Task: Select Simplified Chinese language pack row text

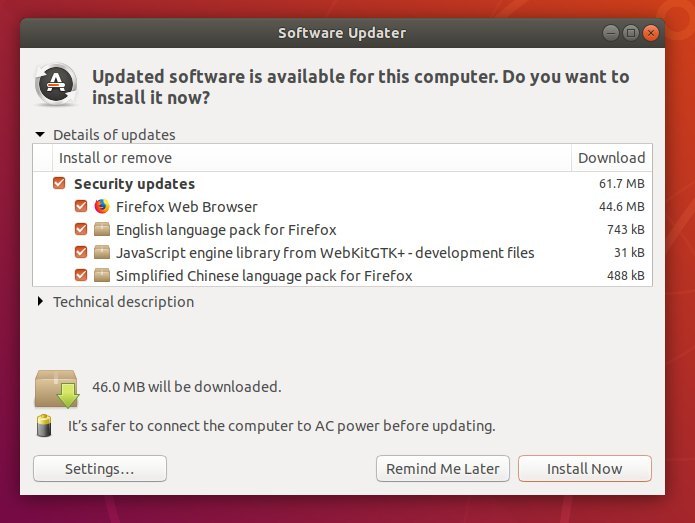Action: click(264, 276)
